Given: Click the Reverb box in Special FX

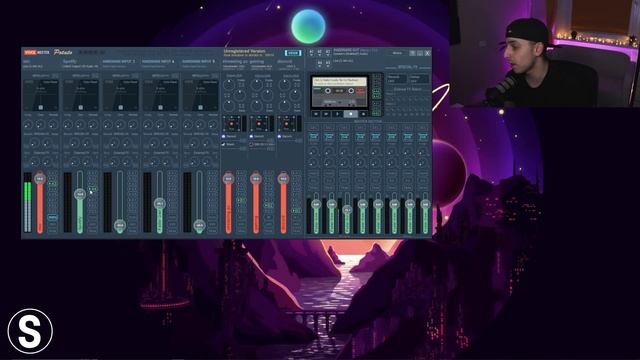Looking at the screenshot, I should [x=396, y=79].
